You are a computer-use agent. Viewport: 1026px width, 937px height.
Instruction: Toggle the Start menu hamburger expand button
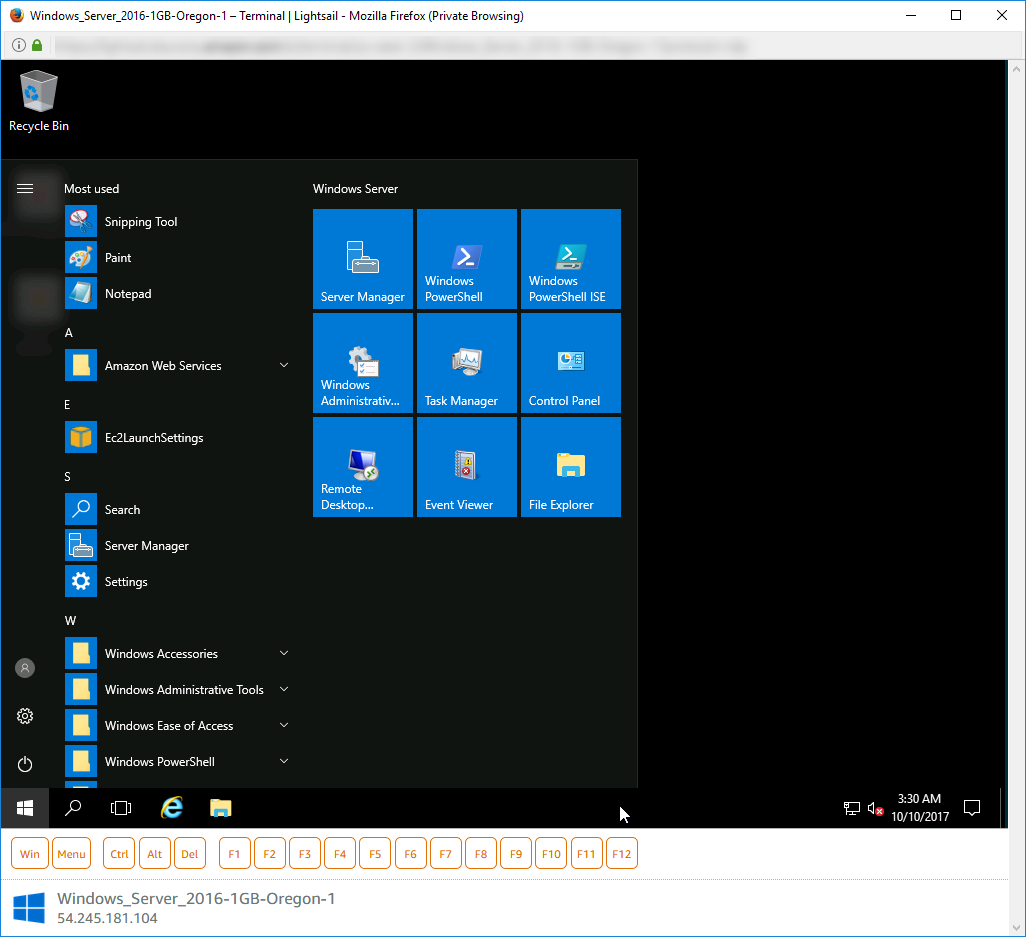tap(25, 188)
